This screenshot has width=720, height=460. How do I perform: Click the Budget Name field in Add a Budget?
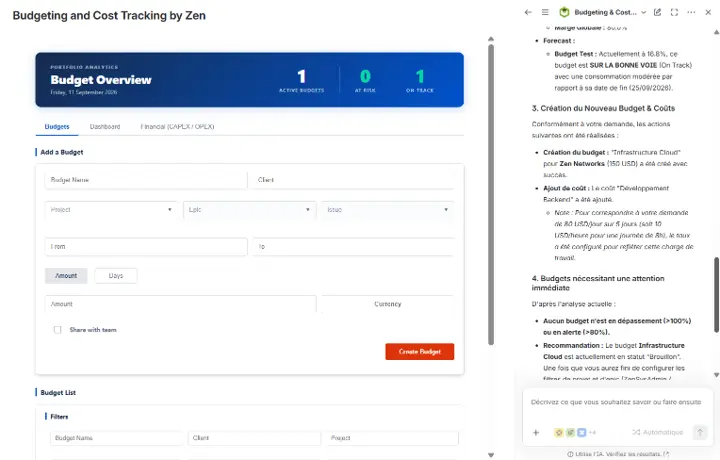tap(146, 180)
